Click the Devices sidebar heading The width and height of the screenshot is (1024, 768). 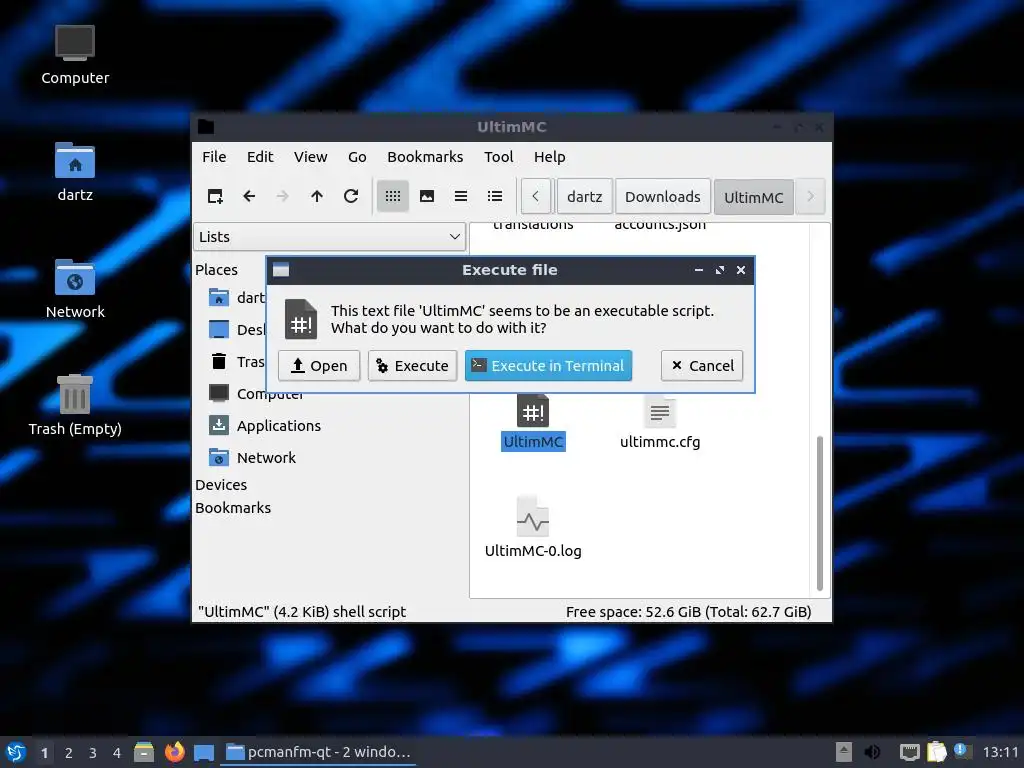[221, 485]
